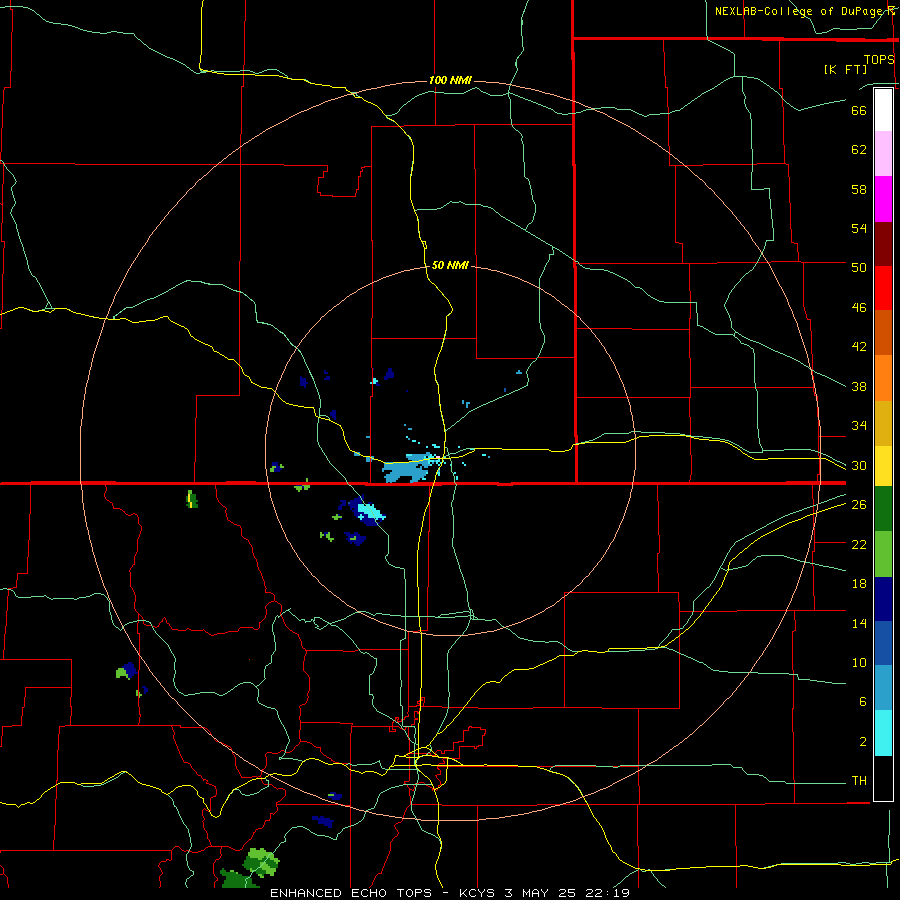
Task: Click the cyan echo southwest of the radar
Action: [369, 510]
